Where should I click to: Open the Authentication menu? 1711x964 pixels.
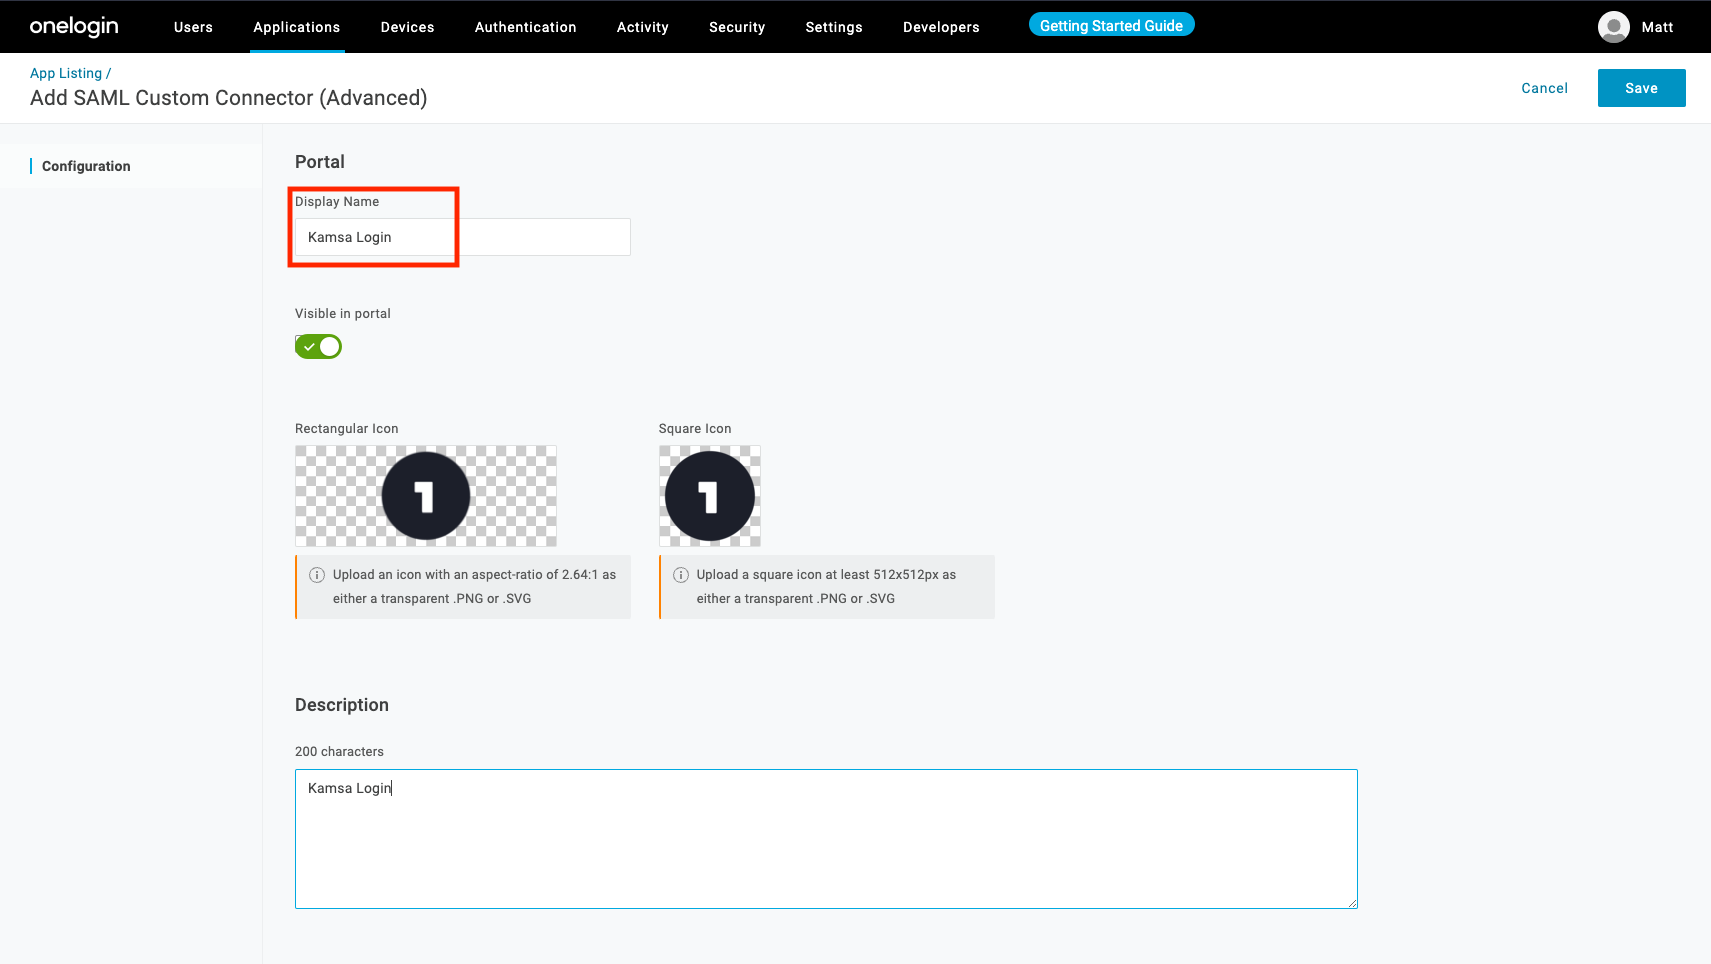tap(526, 27)
